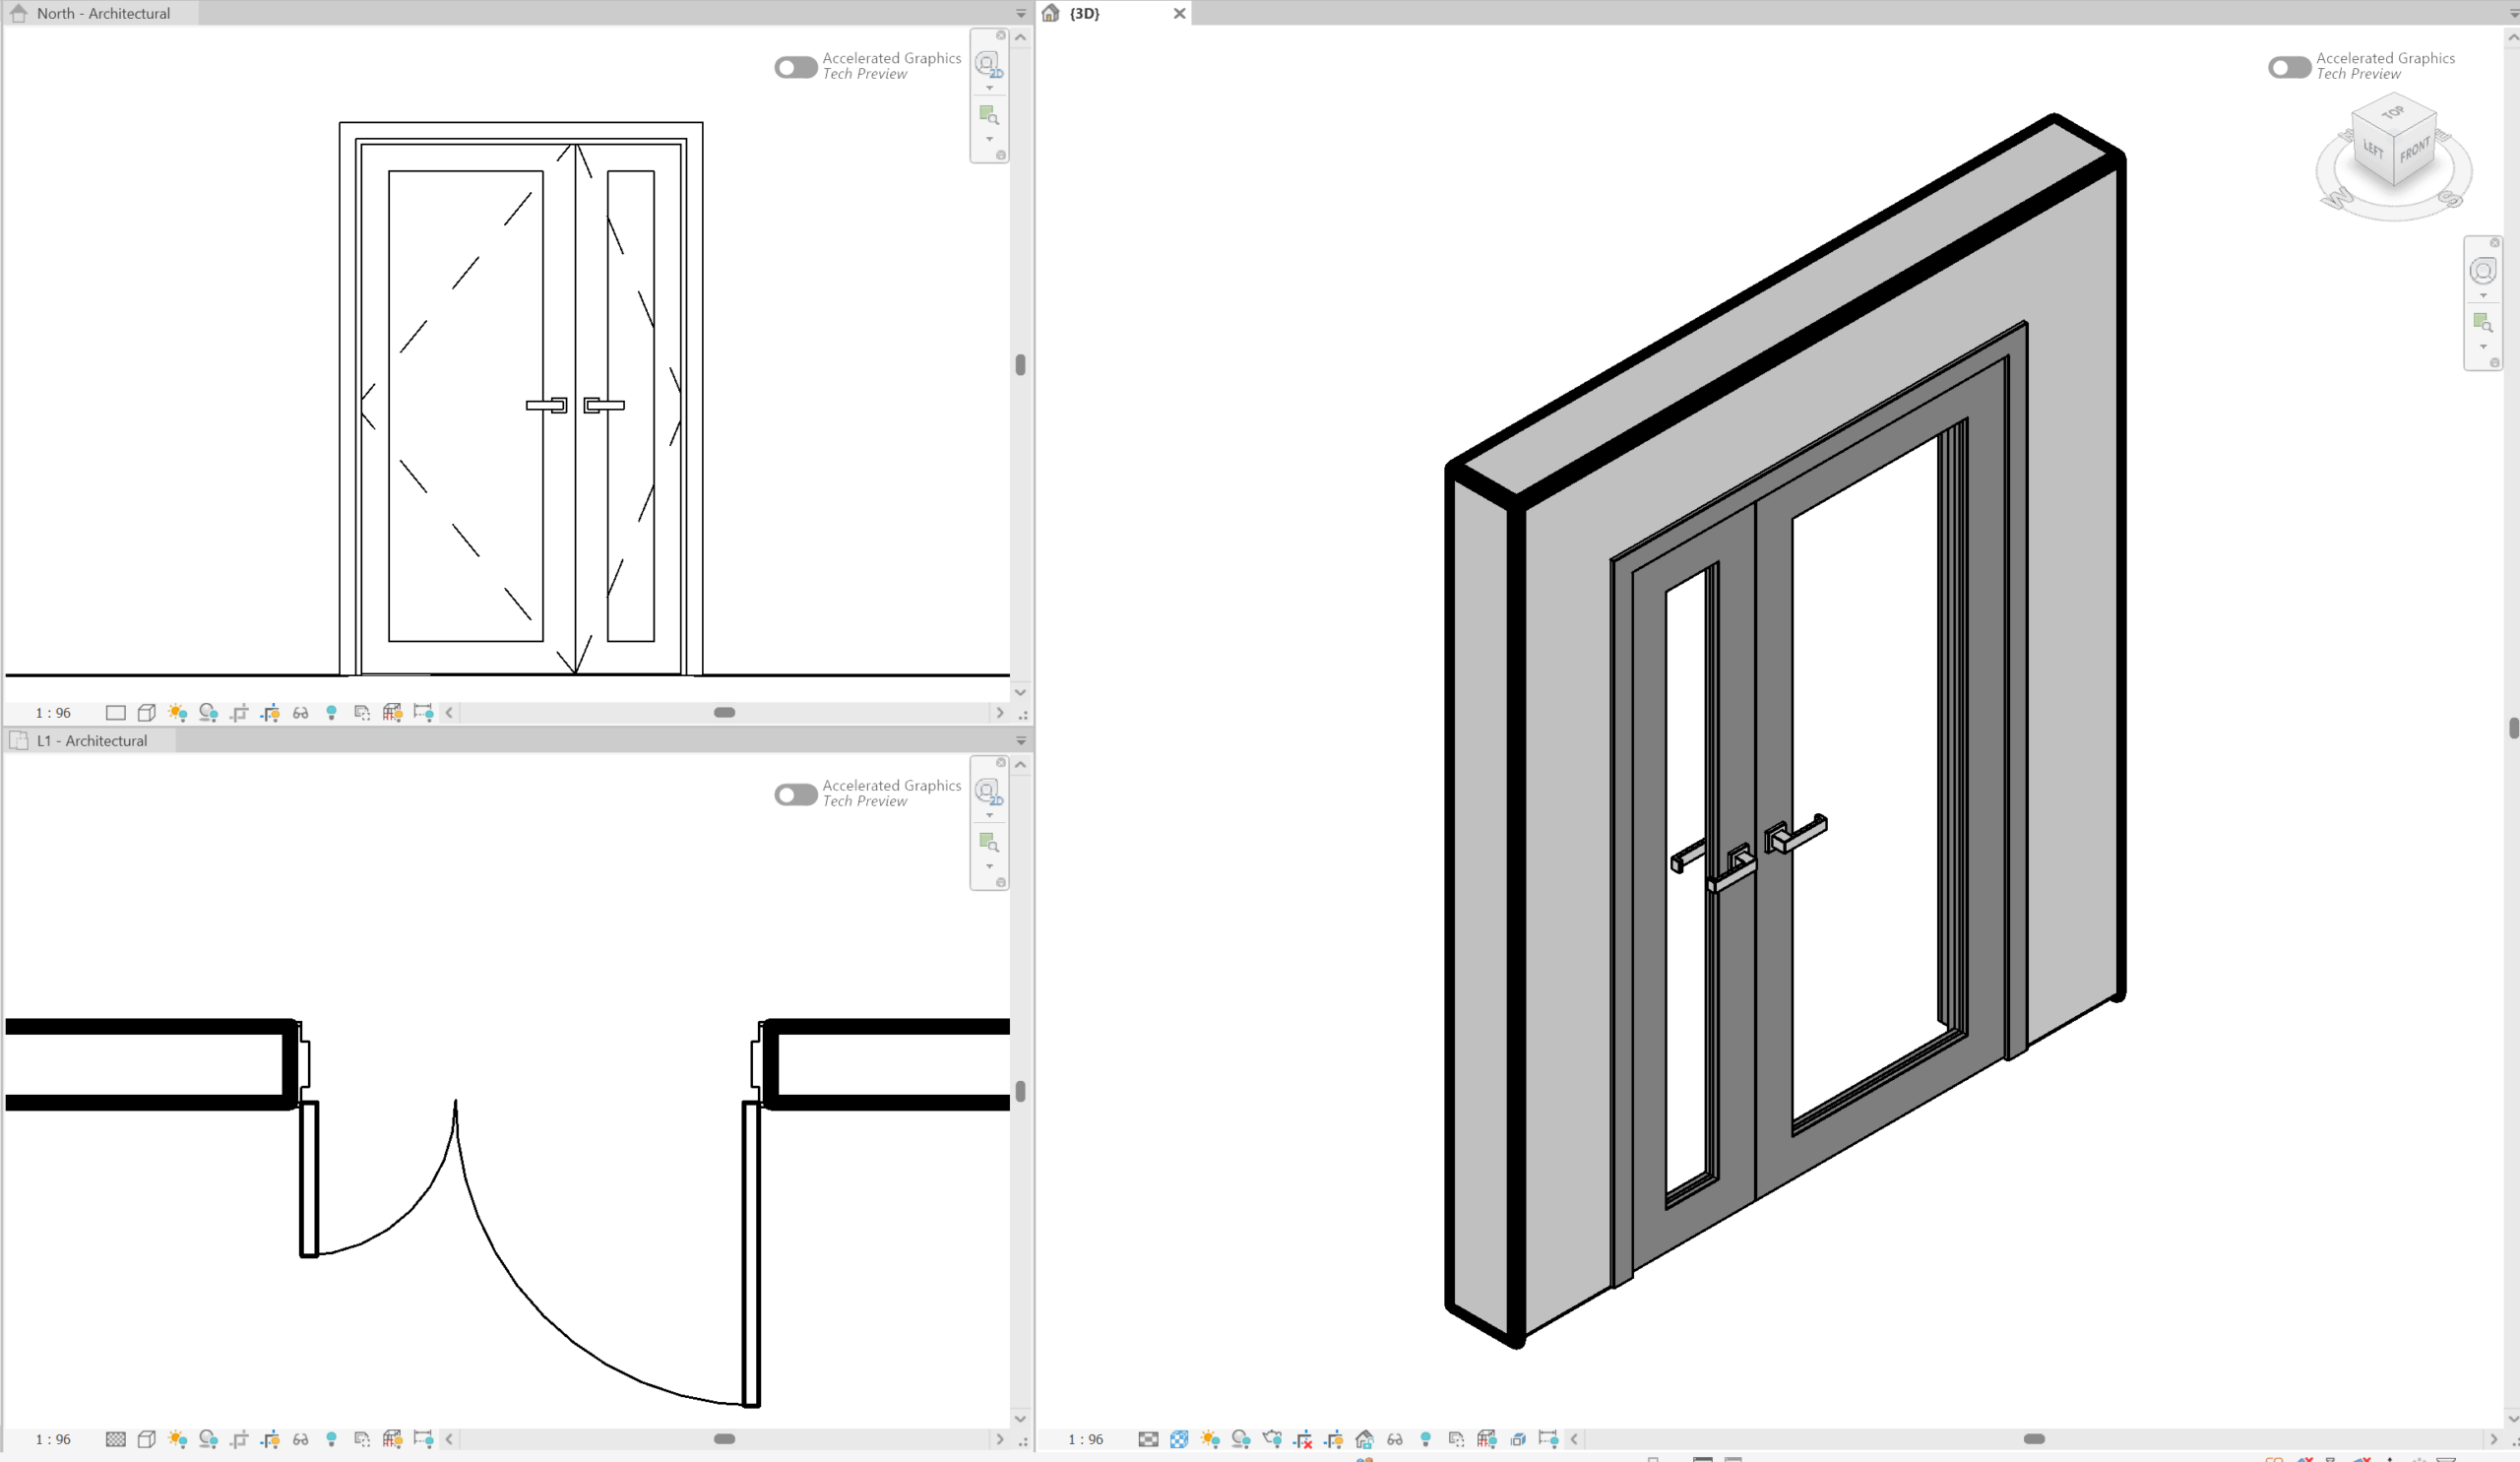Screen dimensions: 2520x1462
Task: Click Reveal Hidden Elements lightbulb in 3D view
Action: [1425, 1439]
